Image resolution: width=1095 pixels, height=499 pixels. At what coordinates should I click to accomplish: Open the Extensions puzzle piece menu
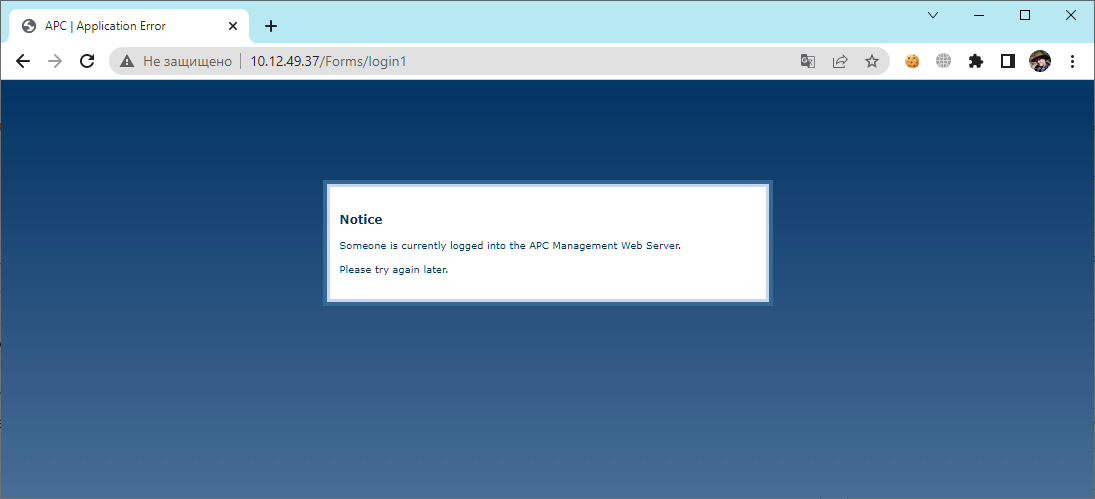(x=976, y=61)
